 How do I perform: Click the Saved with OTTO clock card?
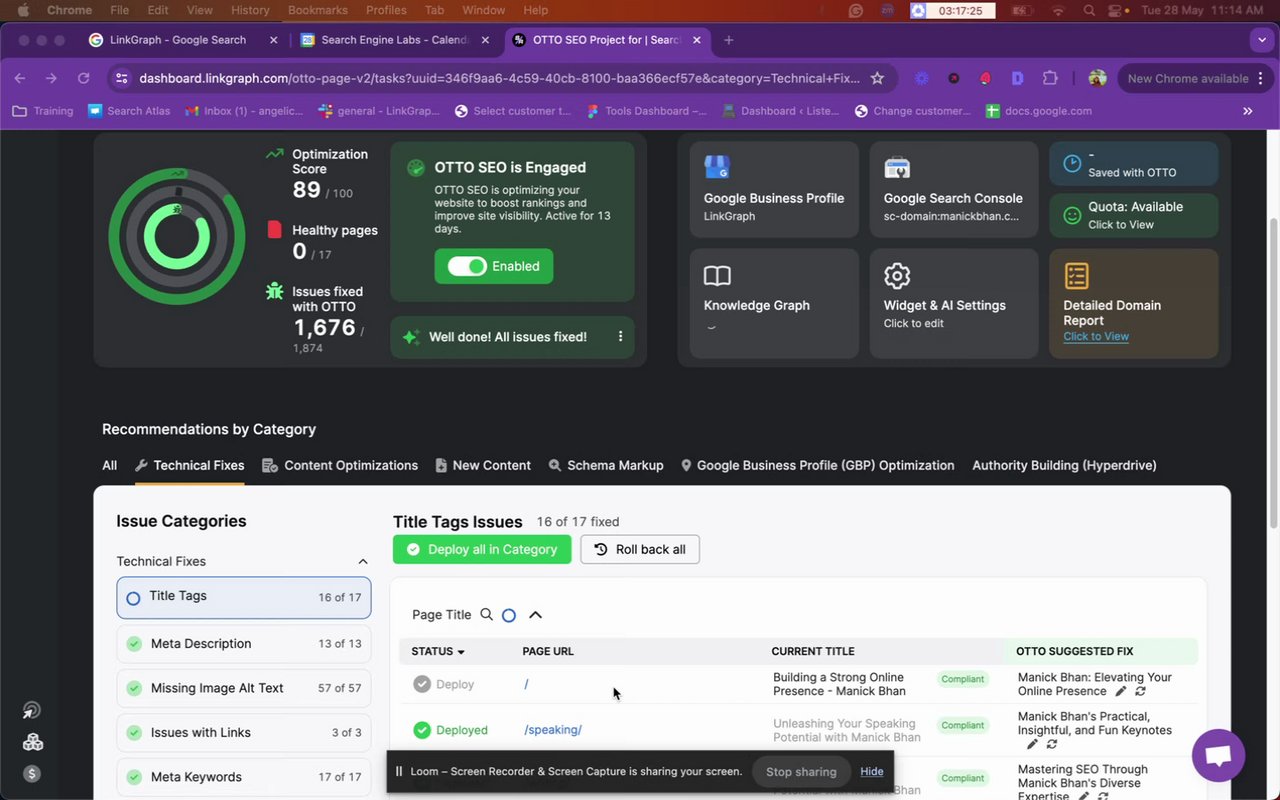pos(1133,164)
